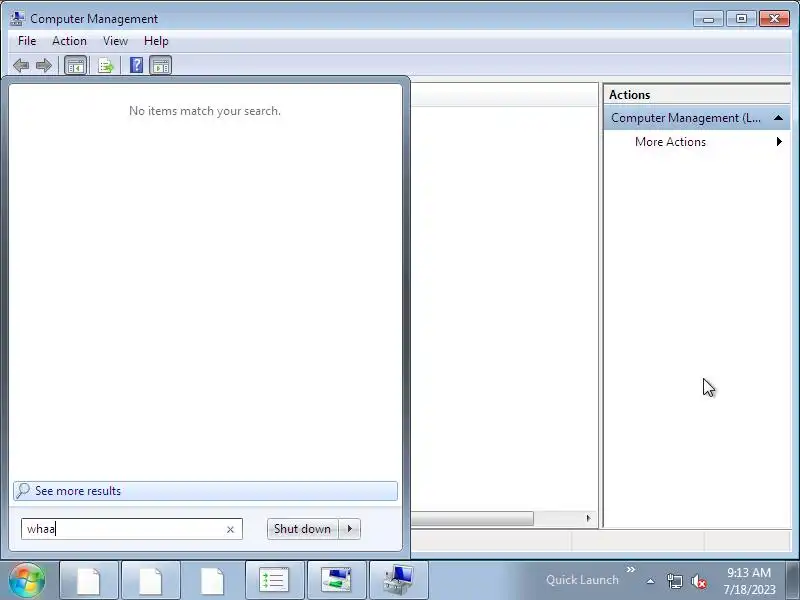800x600 pixels.
Task: Maximize the Computer Management window
Action: pyautogui.click(x=741, y=19)
